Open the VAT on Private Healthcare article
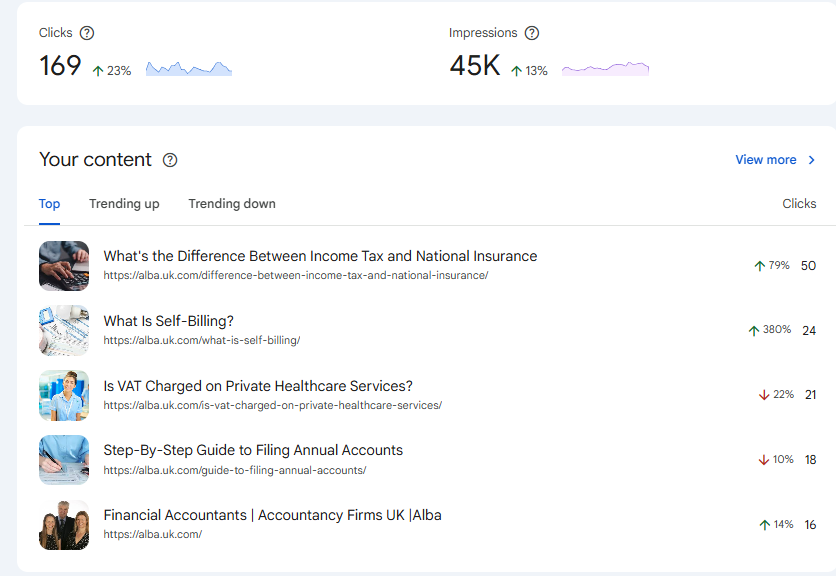 point(258,386)
